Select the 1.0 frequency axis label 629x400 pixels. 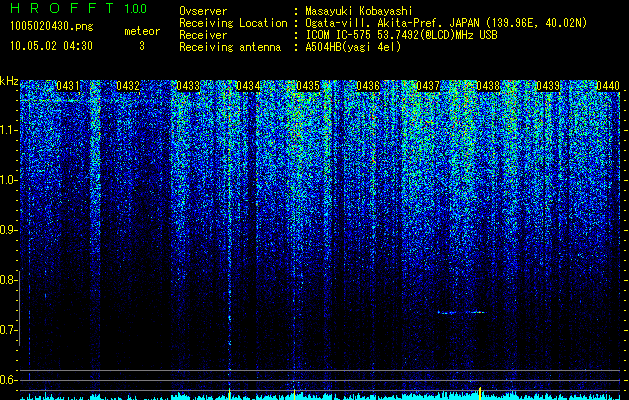pyautogui.click(x=8, y=180)
